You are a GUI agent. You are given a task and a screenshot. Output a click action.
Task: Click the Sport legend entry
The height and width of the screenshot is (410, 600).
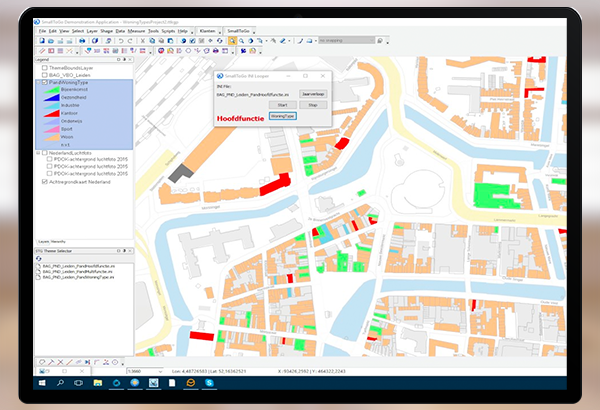(x=67, y=129)
